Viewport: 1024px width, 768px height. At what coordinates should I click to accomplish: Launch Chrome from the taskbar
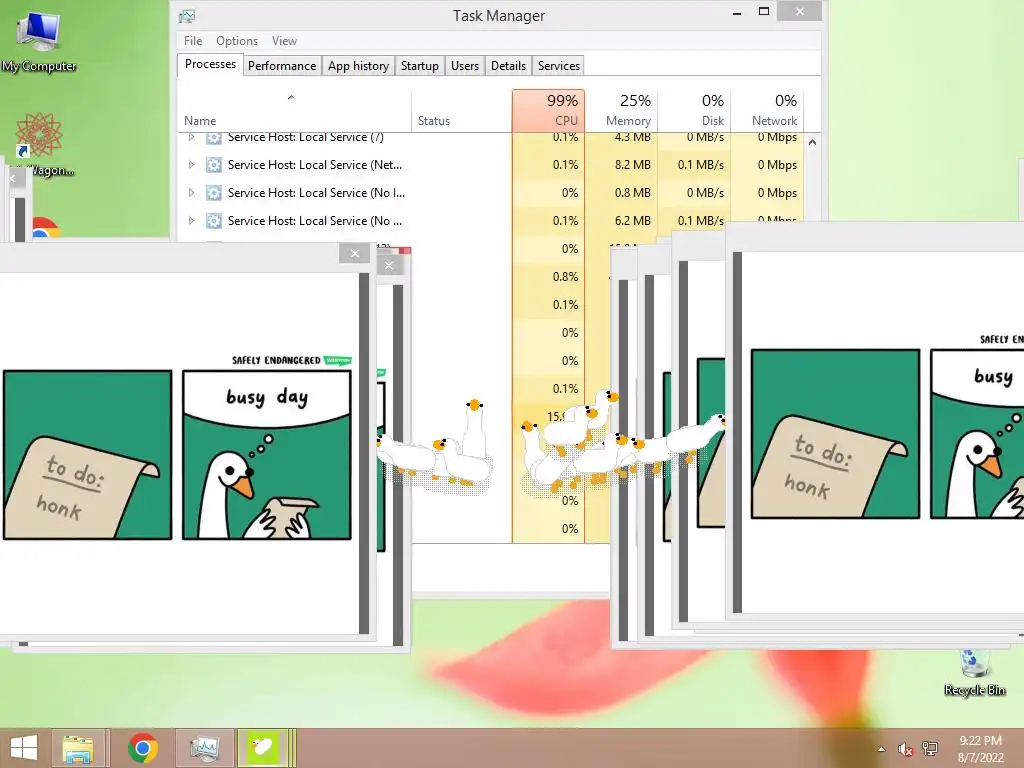[x=142, y=748]
